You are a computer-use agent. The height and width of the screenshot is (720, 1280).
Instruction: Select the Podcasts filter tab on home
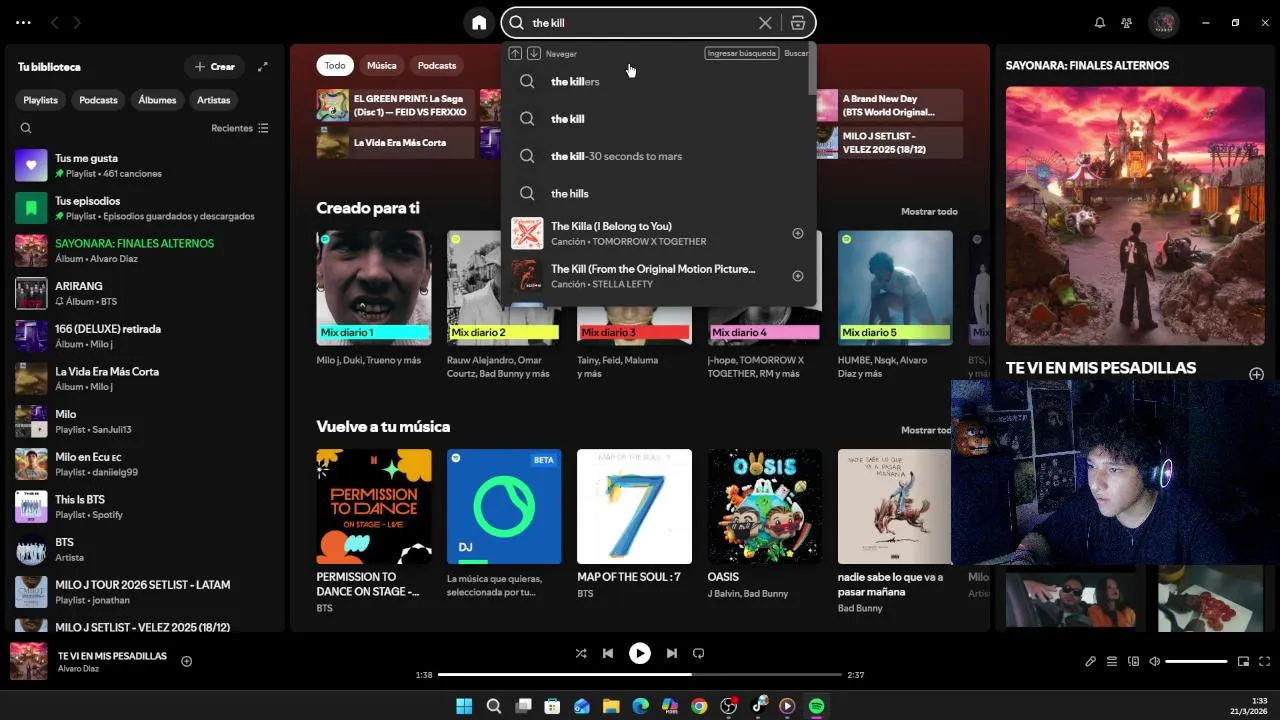(x=437, y=66)
